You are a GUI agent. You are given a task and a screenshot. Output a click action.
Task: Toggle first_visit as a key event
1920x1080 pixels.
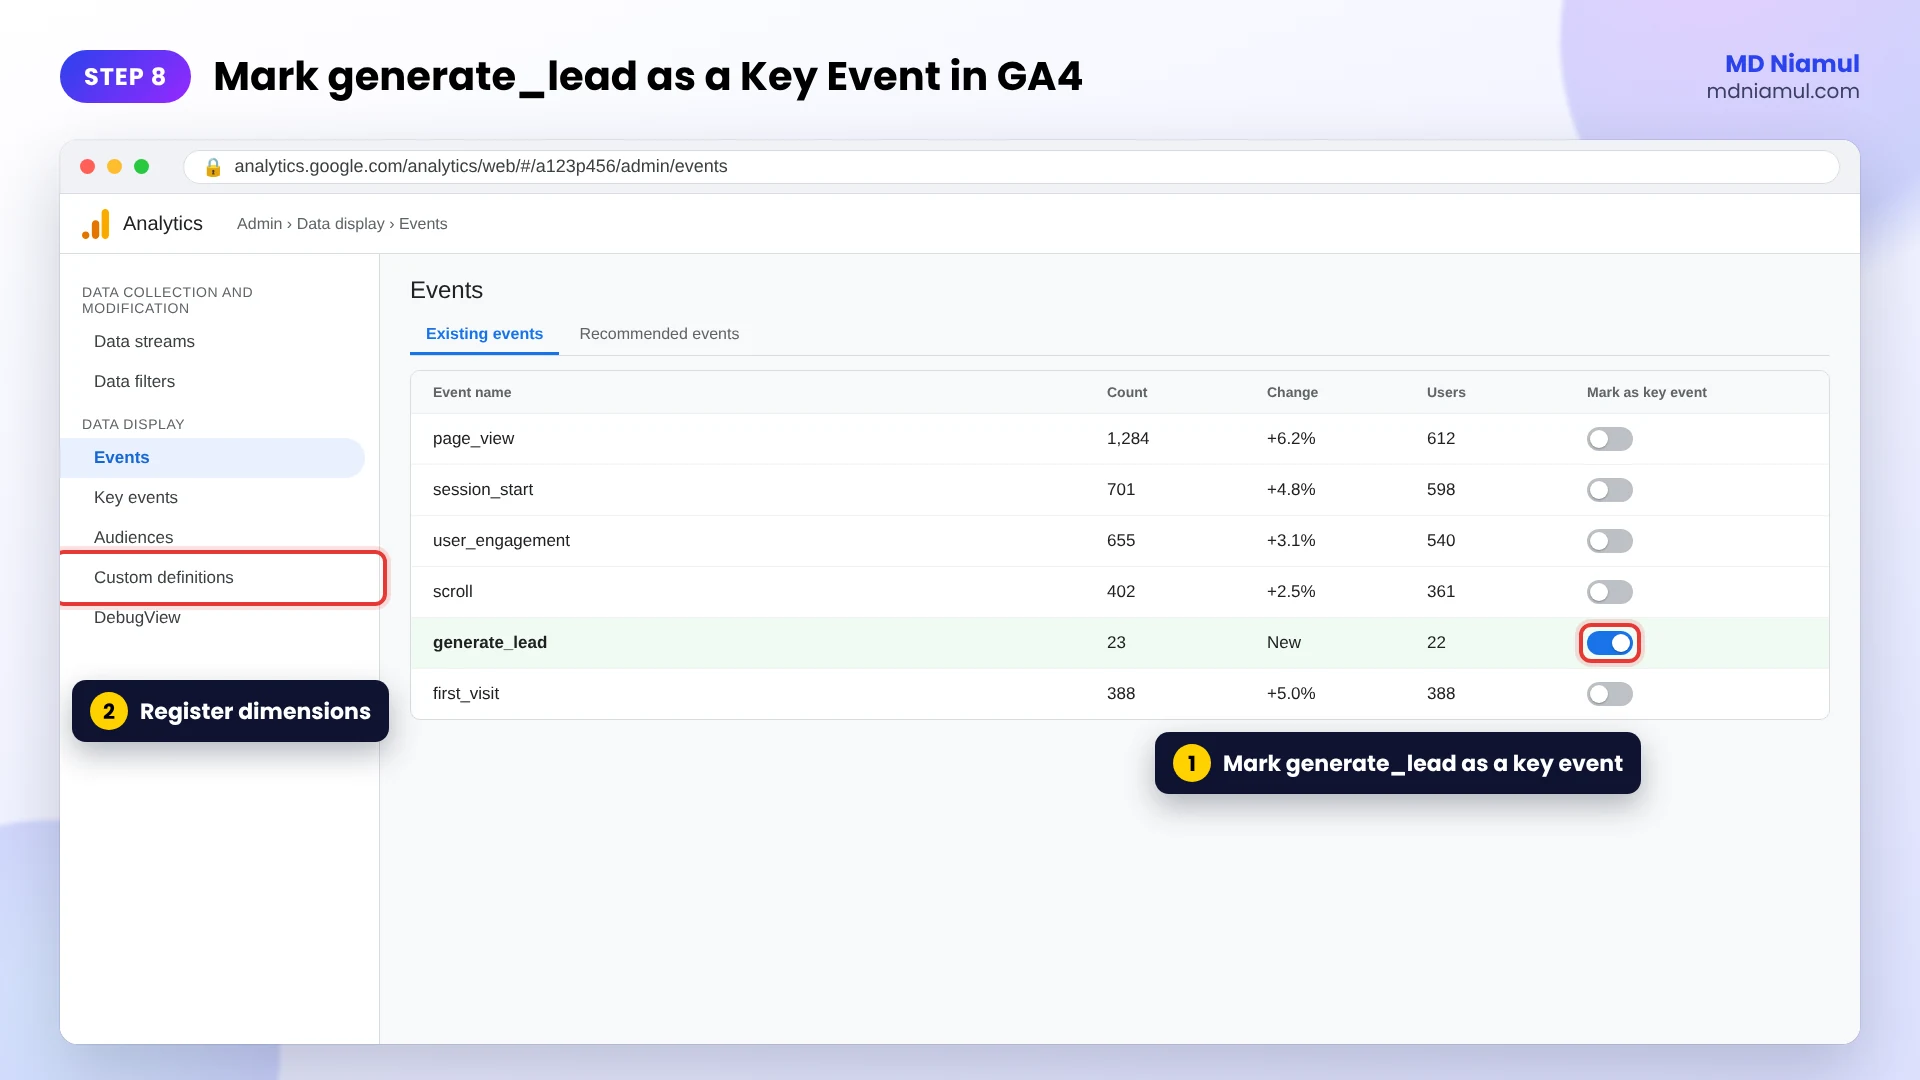[1609, 694]
